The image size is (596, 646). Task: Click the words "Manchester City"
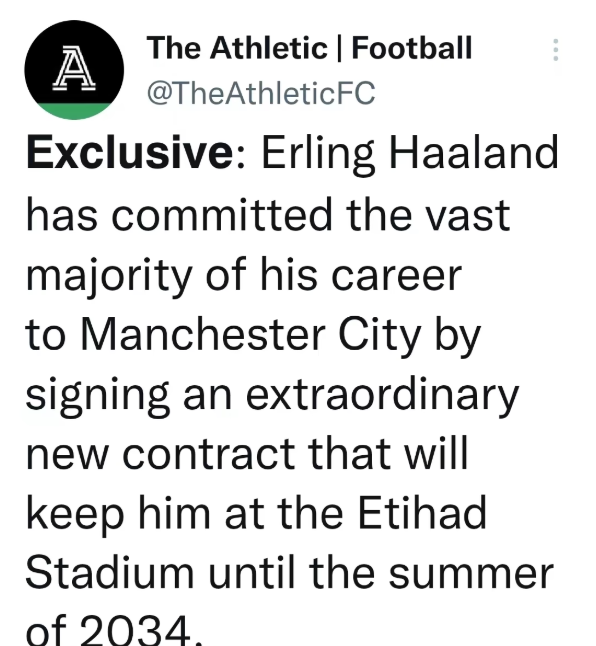[251, 336]
